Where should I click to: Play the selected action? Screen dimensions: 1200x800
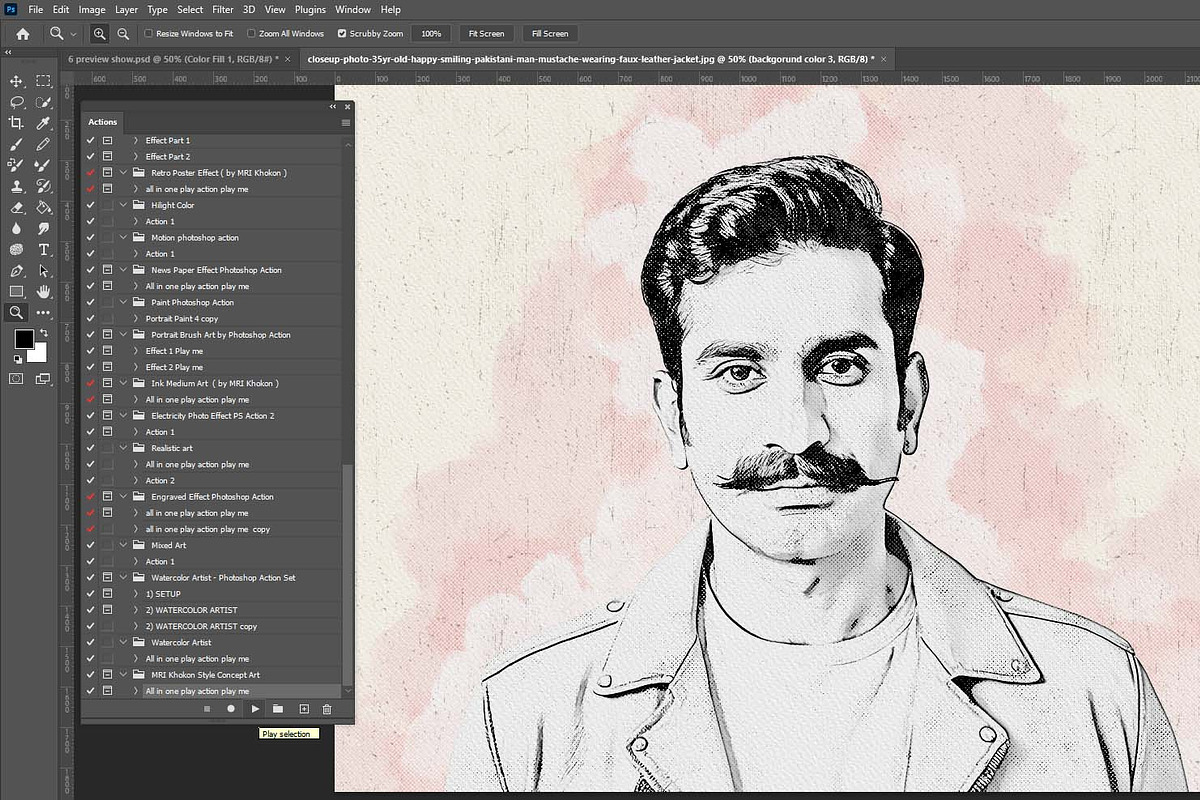255,709
